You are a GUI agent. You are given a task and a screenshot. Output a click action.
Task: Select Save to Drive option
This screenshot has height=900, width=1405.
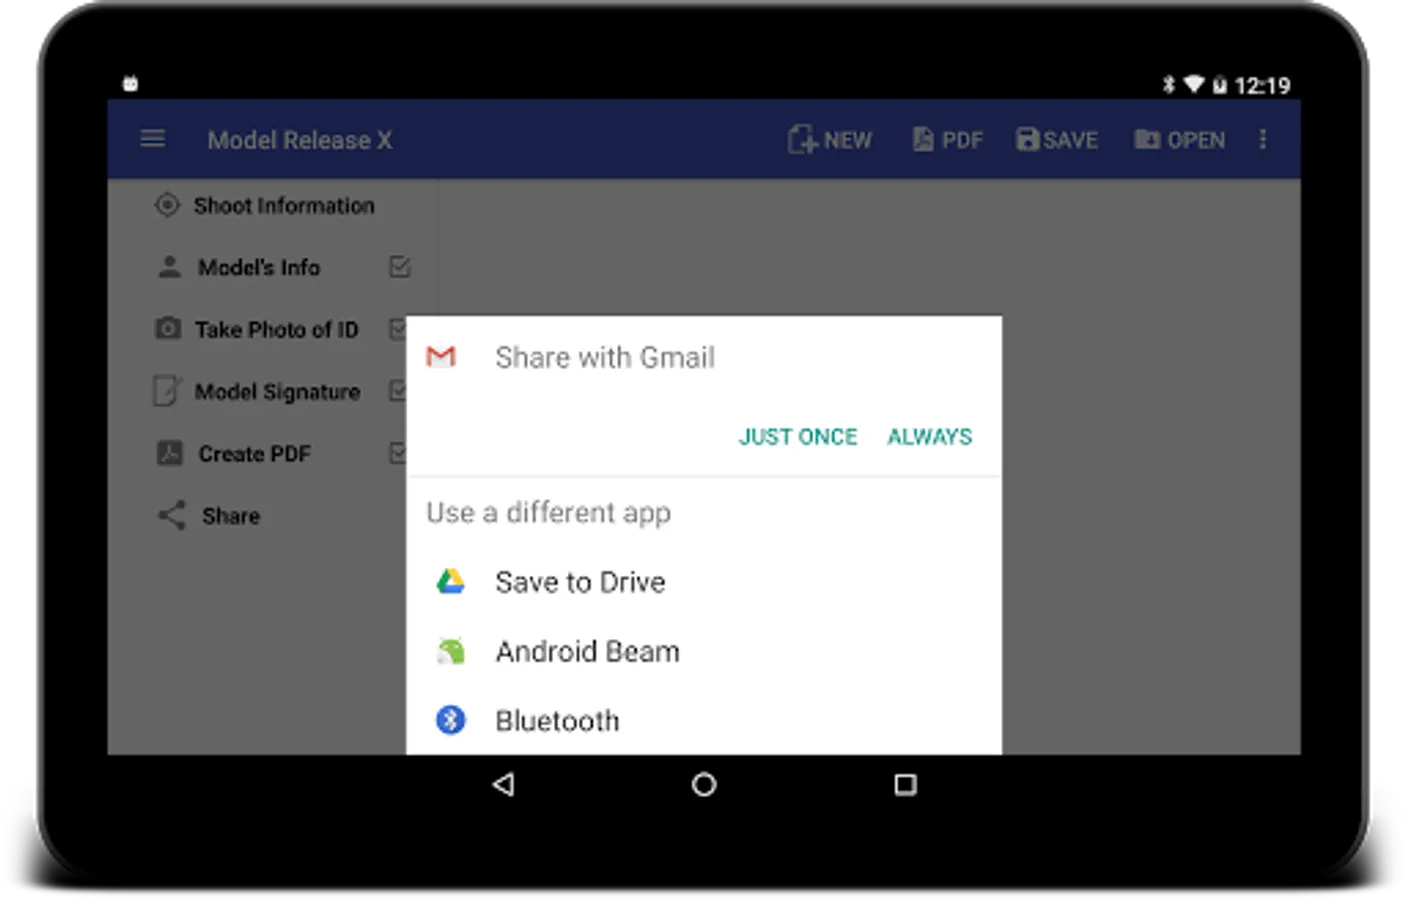[x=704, y=582]
